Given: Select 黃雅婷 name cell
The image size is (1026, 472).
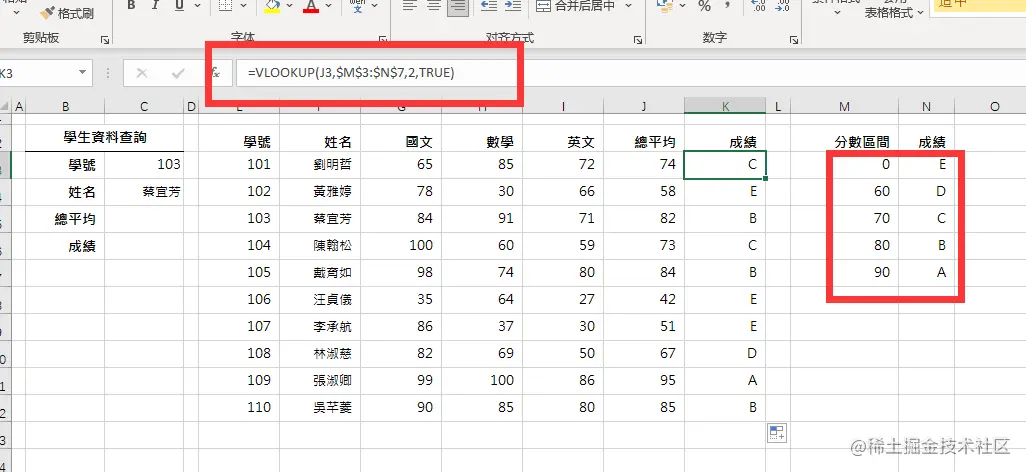Looking at the screenshot, I should (320, 191).
